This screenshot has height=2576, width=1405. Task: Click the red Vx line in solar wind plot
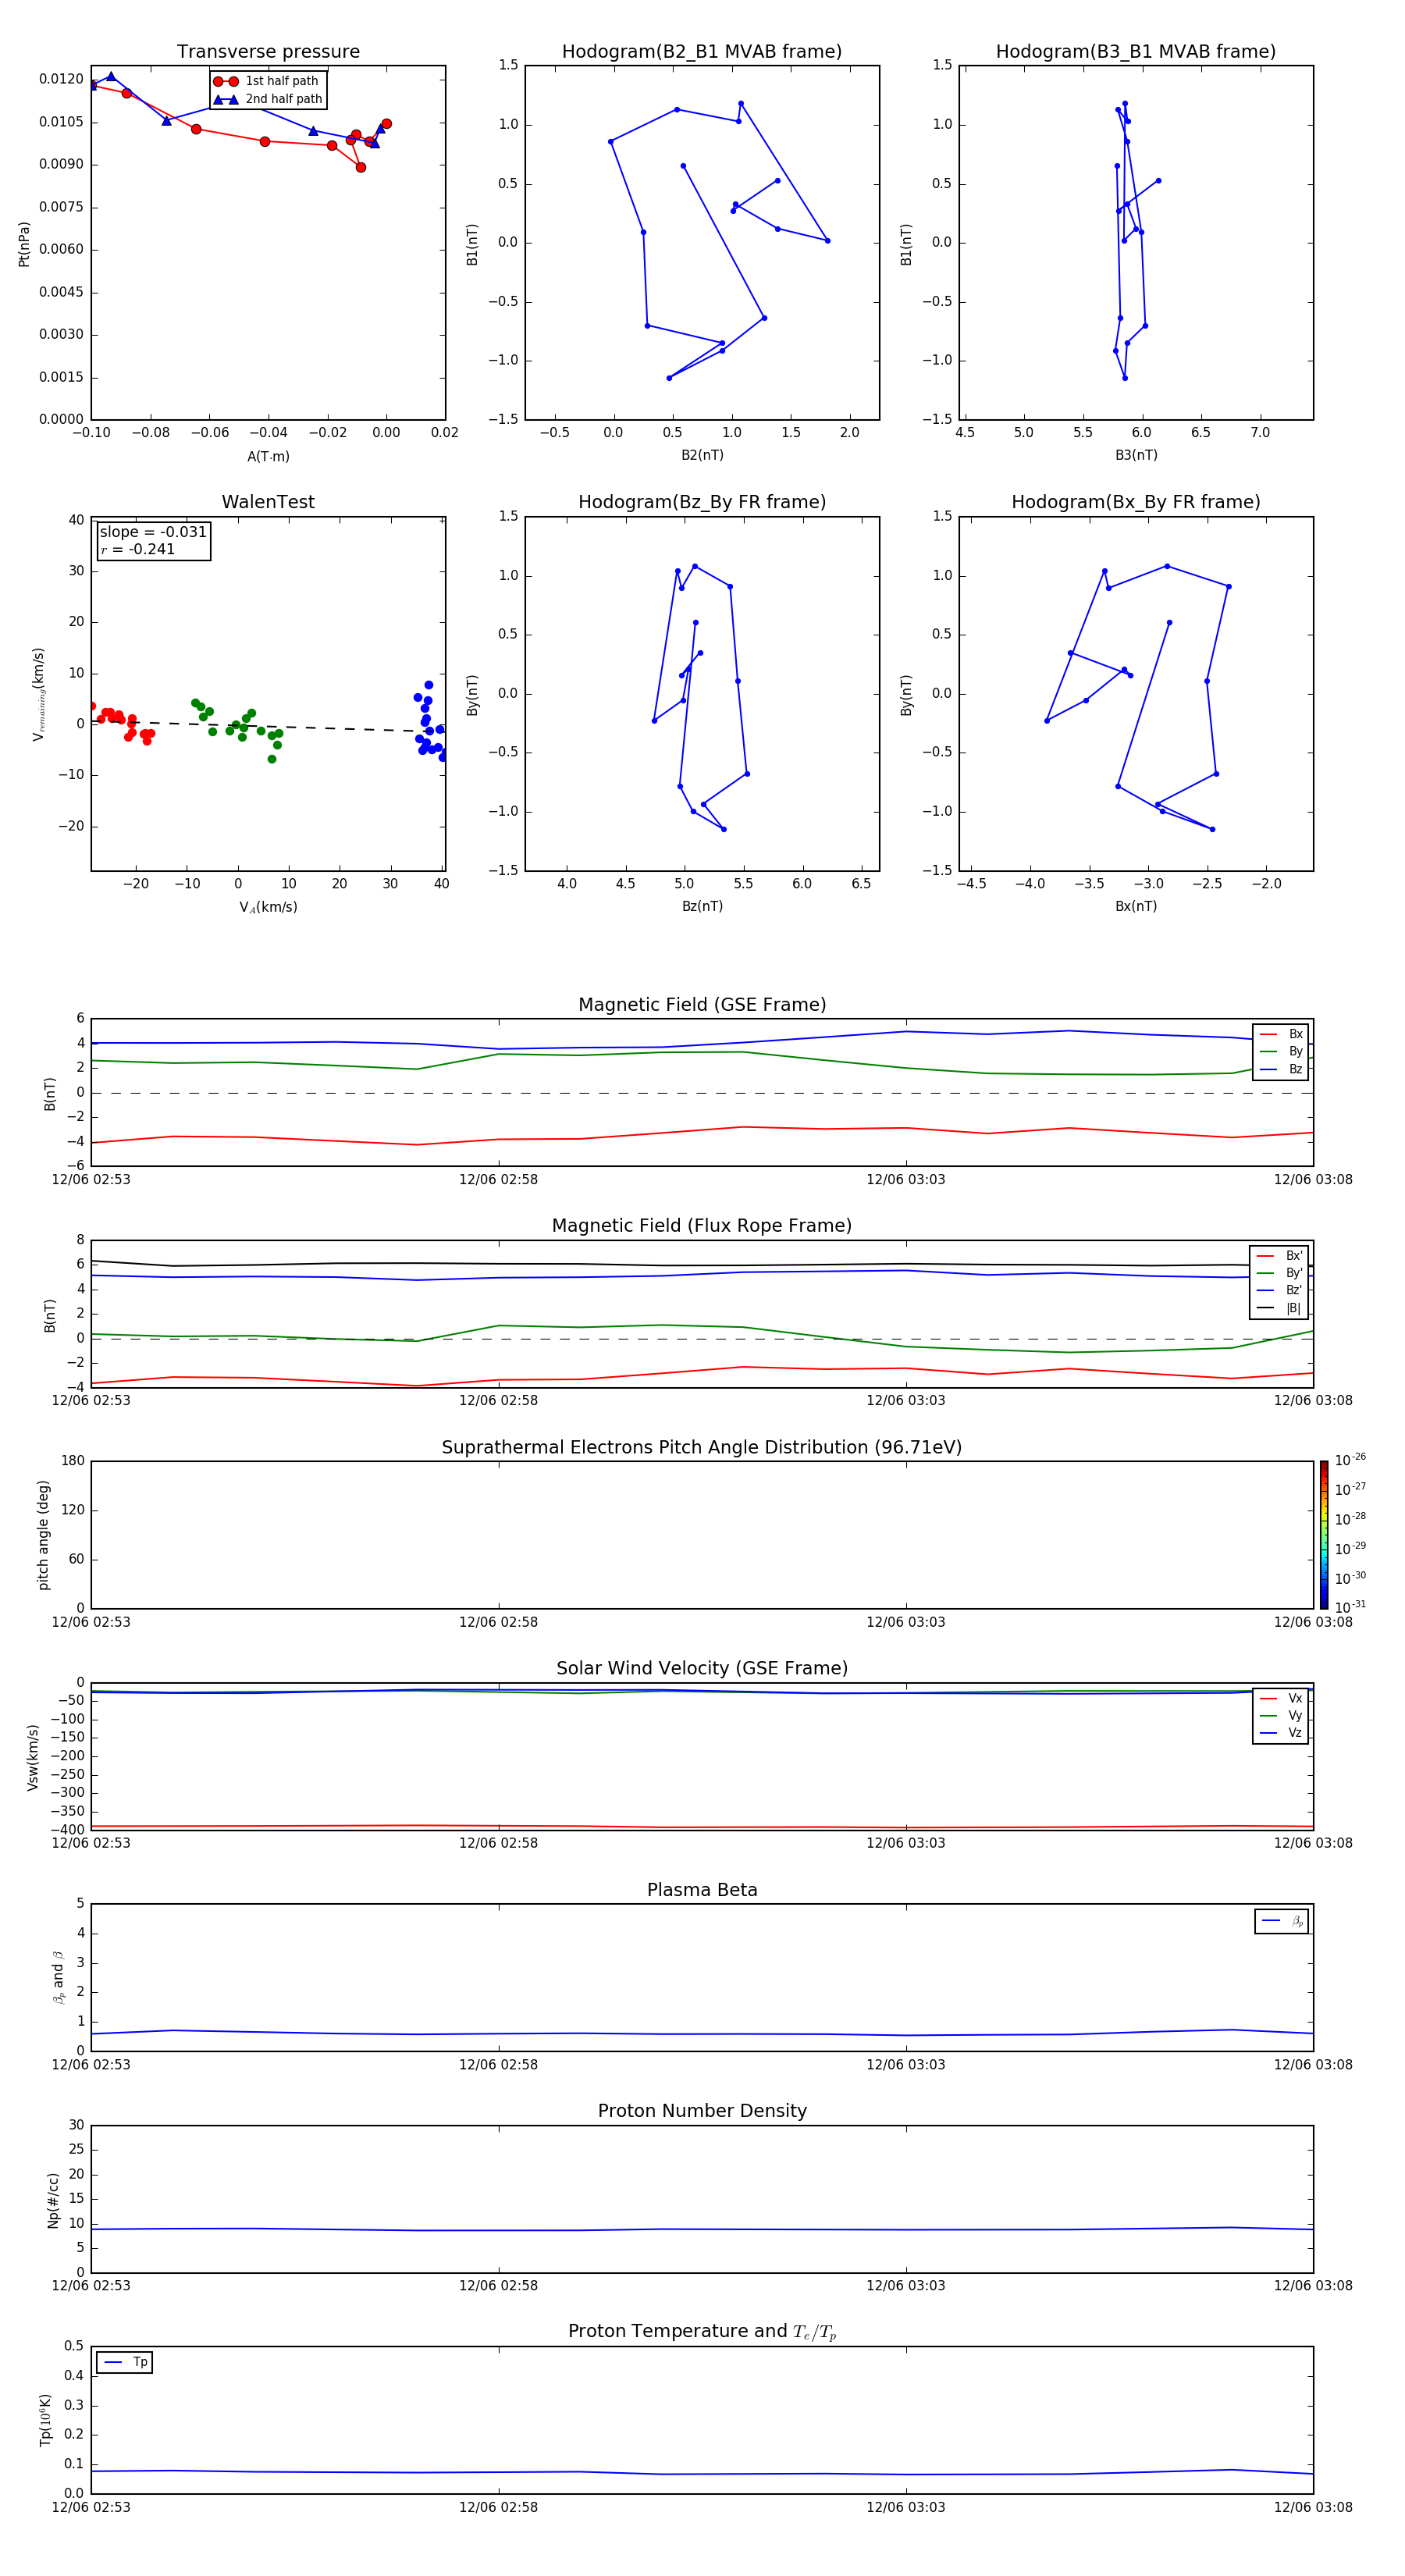coord(700,1827)
